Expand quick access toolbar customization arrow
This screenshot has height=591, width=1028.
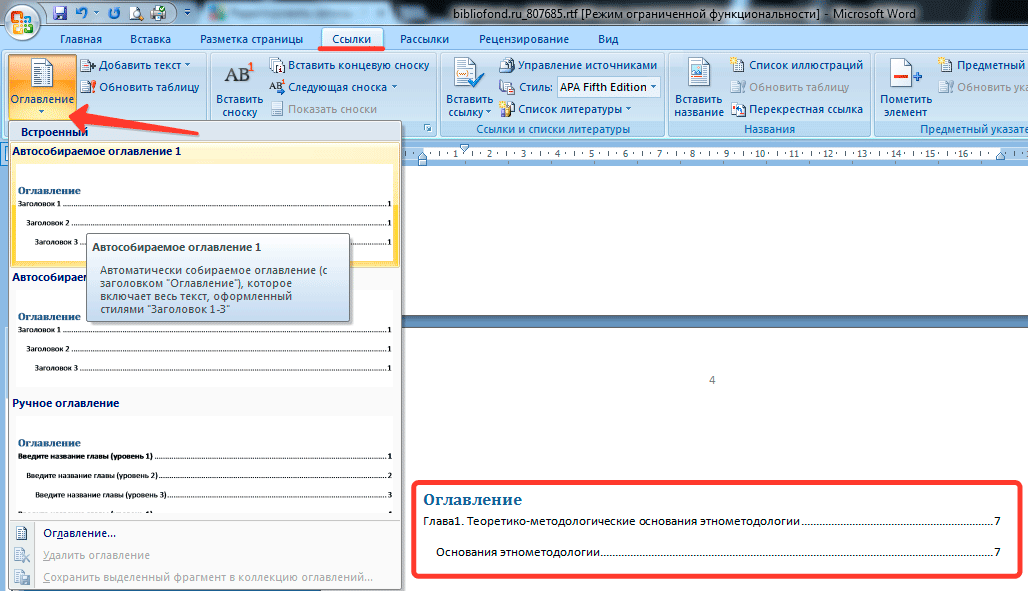(x=187, y=13)
